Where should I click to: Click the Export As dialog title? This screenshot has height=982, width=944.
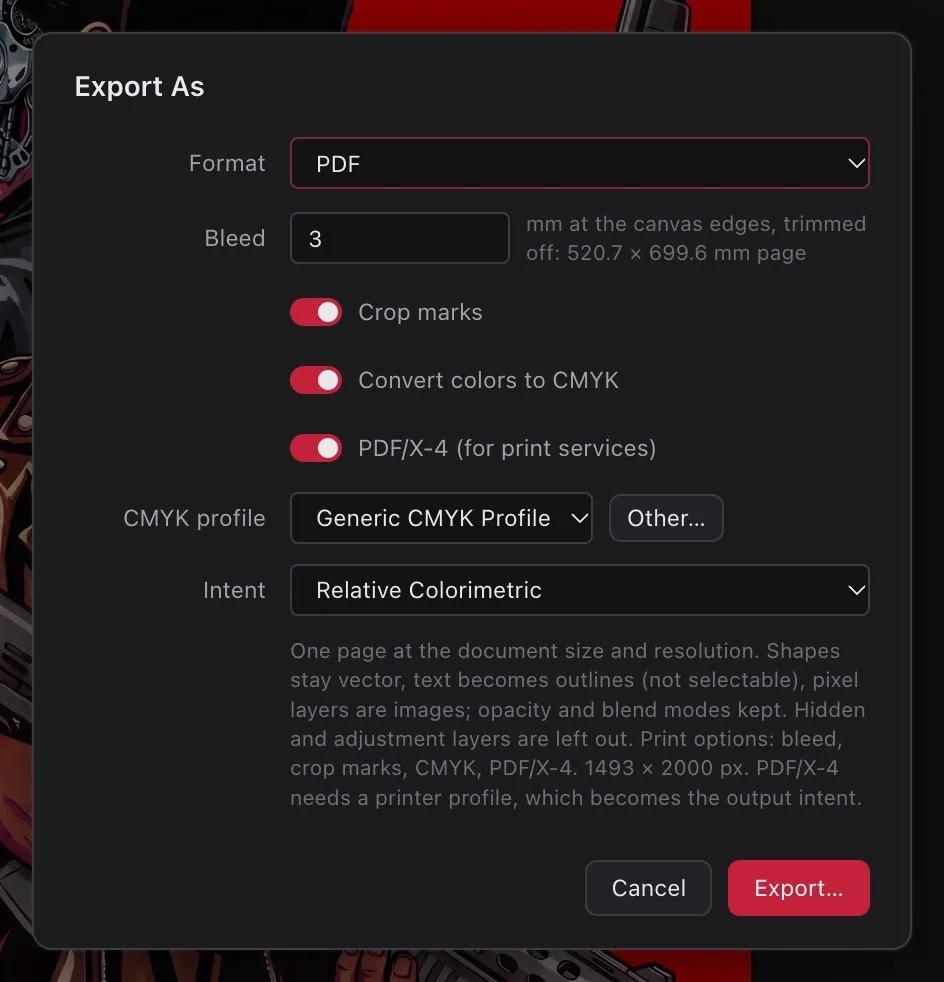tap(139, 86)
